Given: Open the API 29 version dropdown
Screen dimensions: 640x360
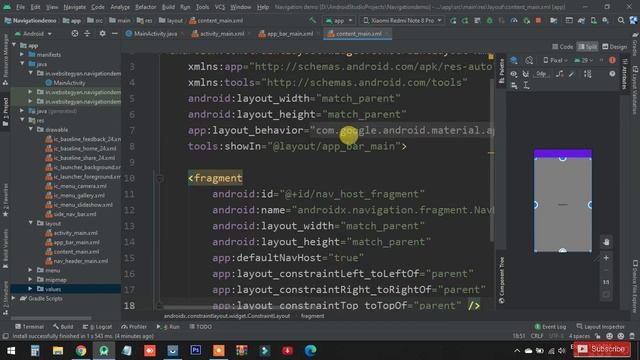Looking at the screenshot, I should (583, 60).
